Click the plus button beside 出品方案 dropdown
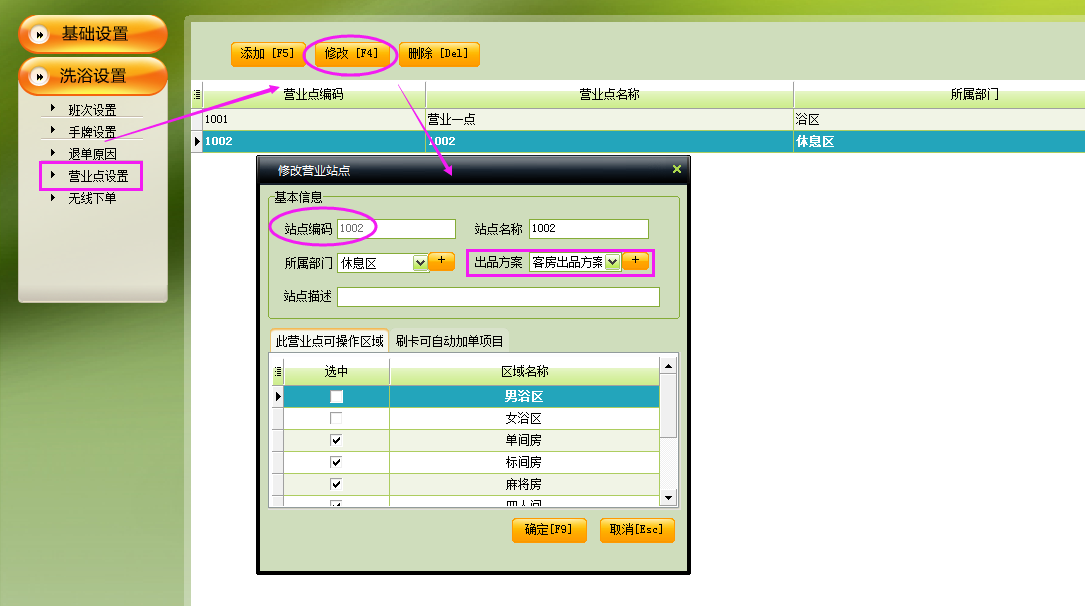1085x606 pixels. pyautogui.click(x=635, y=261)
